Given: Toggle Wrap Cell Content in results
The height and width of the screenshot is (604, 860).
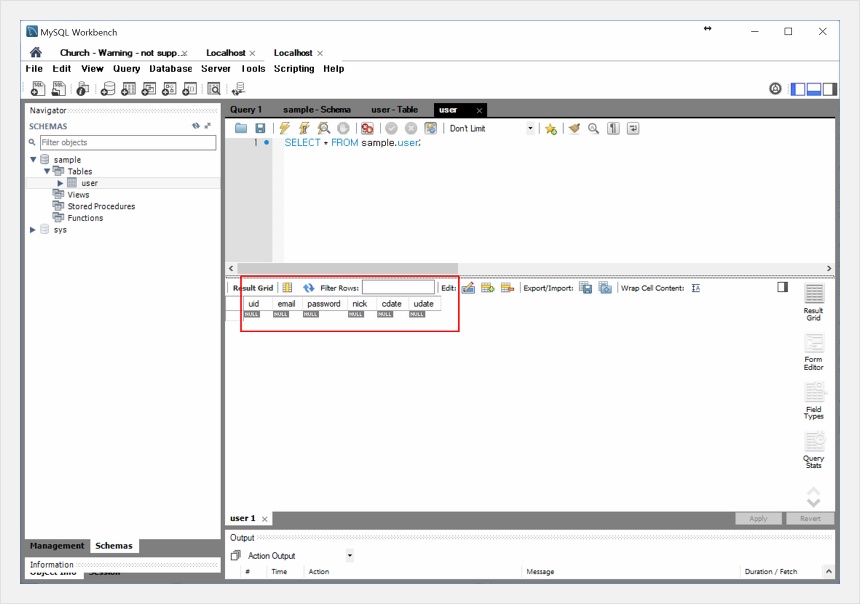Looking at the screenshot, I should pos(696,288).
